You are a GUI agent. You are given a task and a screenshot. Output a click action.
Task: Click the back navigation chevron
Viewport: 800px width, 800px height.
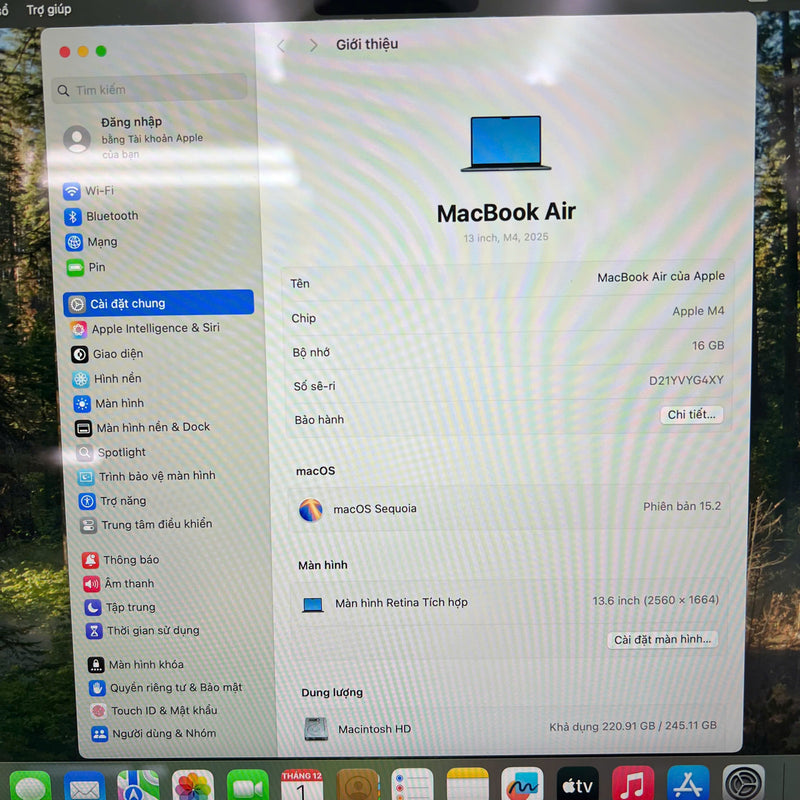282,44
